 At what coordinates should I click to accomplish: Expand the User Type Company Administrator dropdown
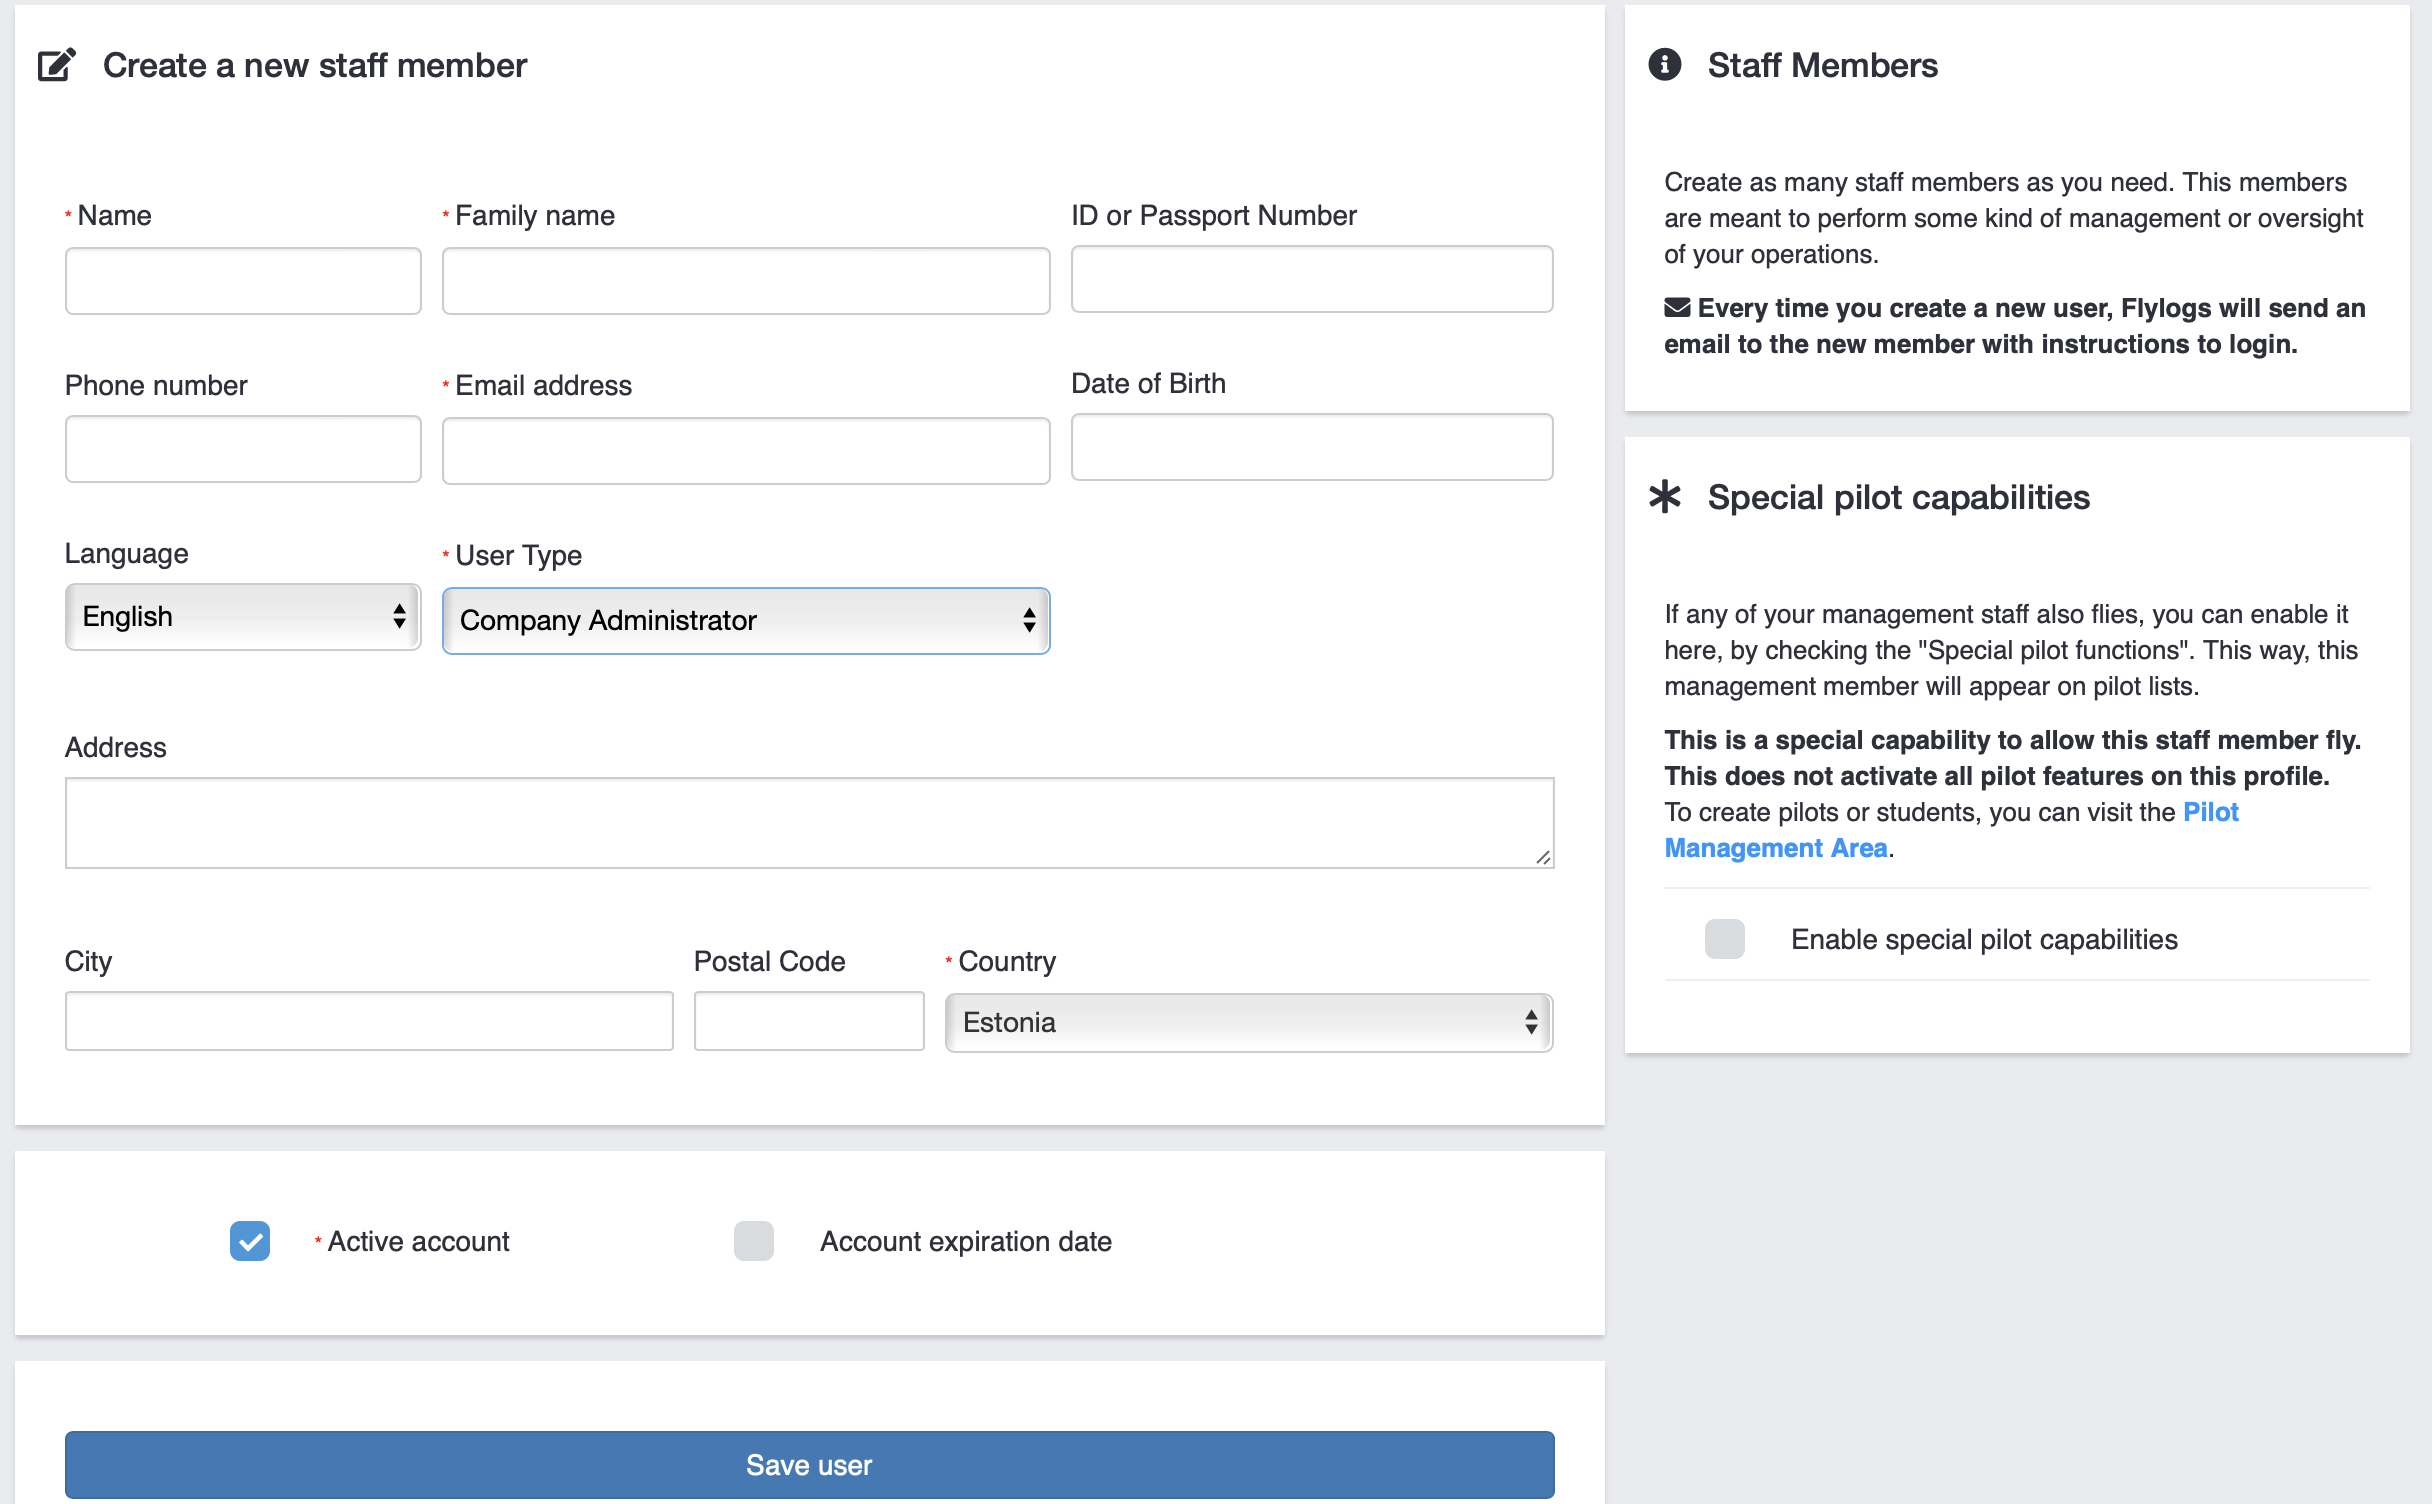[x=746, y=621]
